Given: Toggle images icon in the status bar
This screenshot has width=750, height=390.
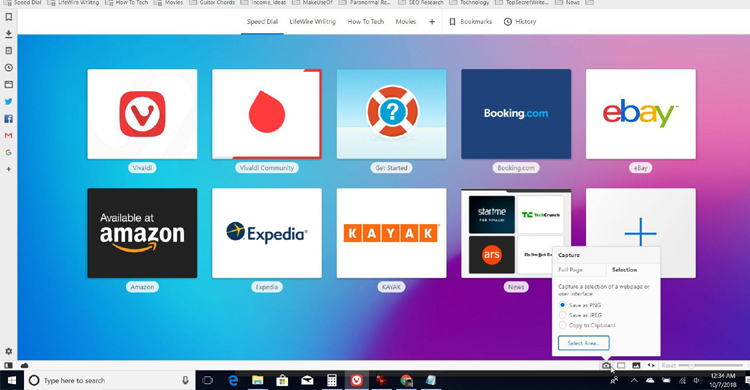Looking at the screenshot, I should [636, 366].
